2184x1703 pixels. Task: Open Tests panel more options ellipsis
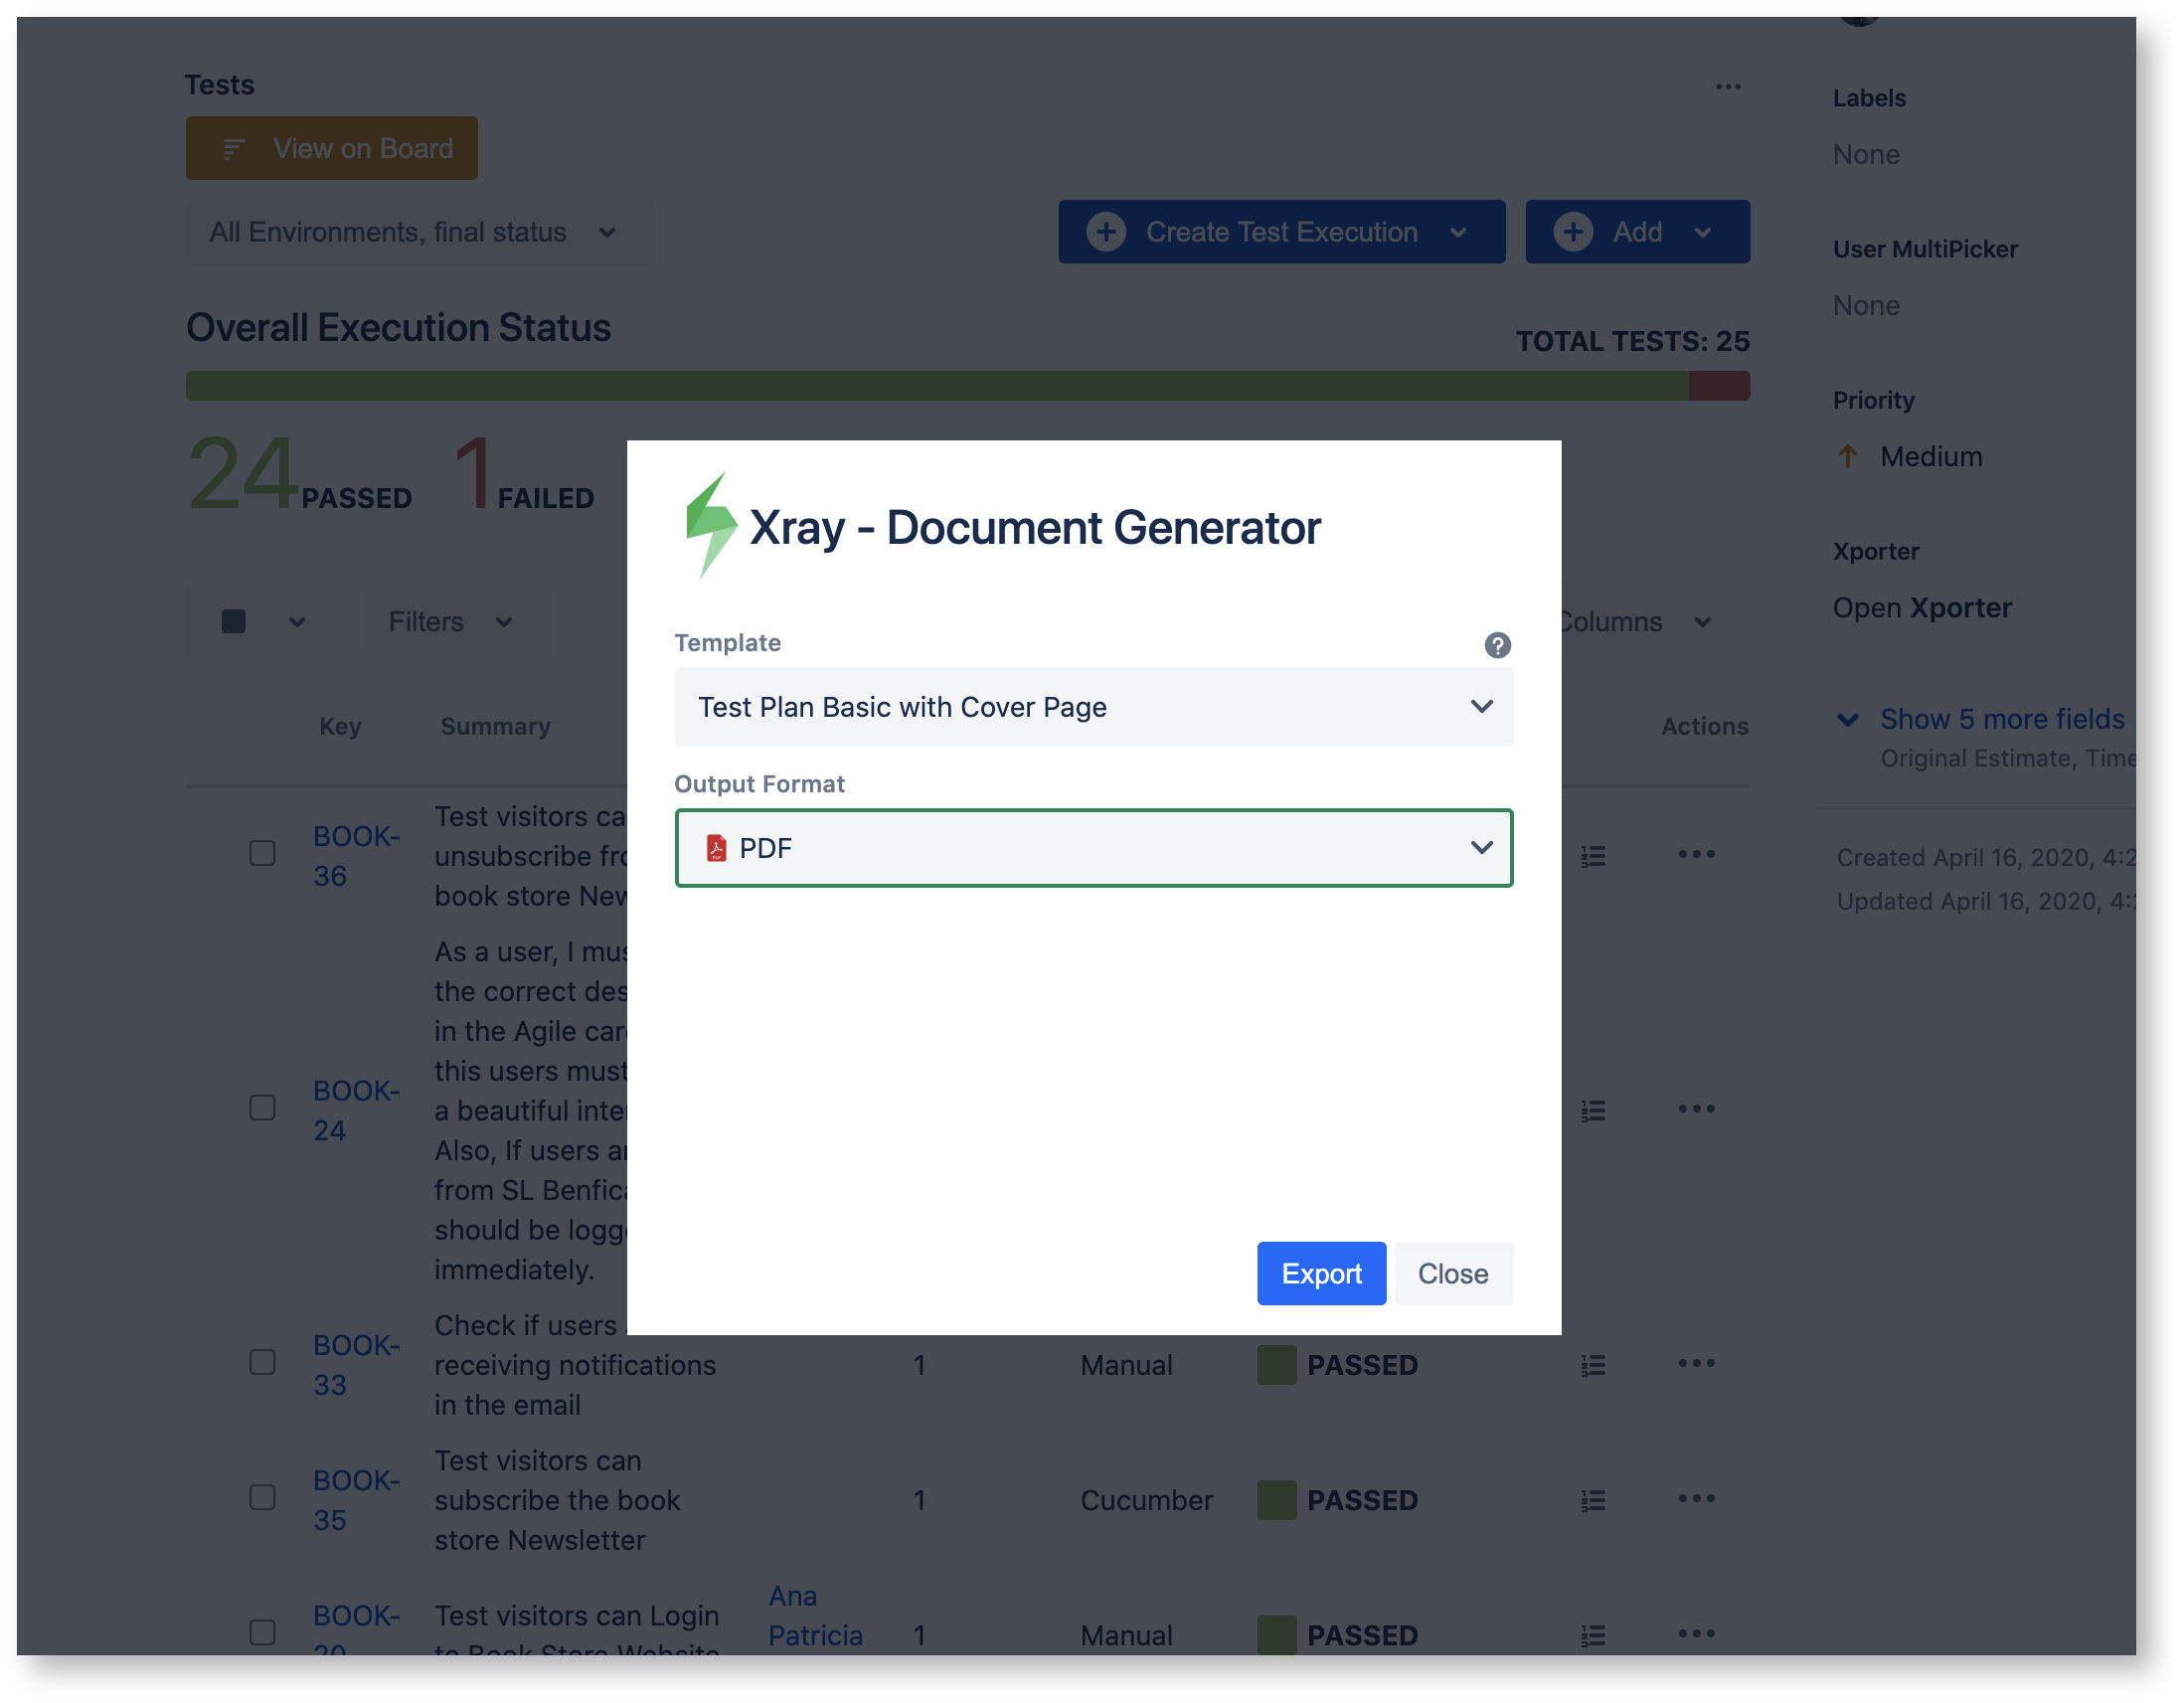pyautogui.click(x=1728, y=86)
